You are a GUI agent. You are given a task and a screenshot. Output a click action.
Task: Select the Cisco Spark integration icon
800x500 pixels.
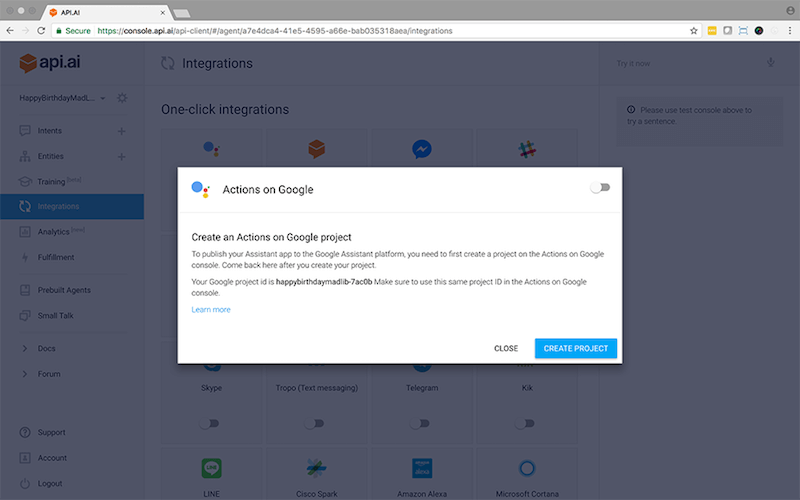316,468
